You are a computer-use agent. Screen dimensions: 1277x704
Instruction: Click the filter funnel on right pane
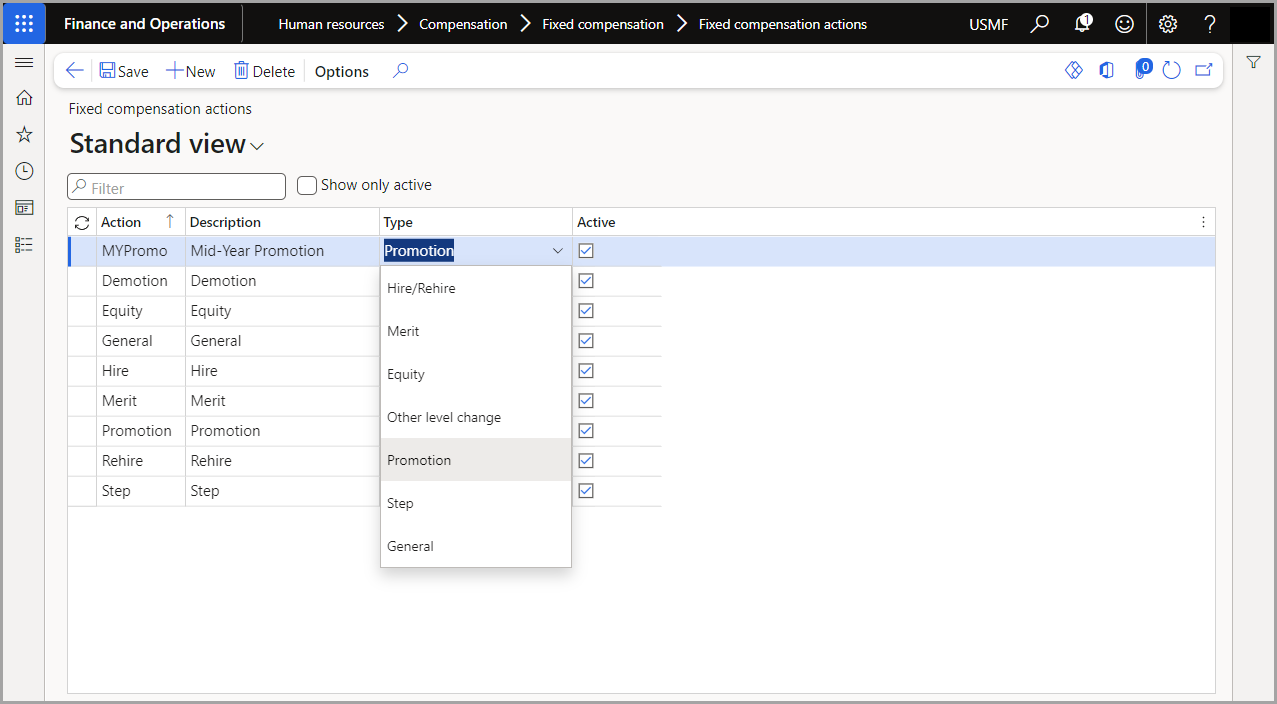pos(1253,62)
